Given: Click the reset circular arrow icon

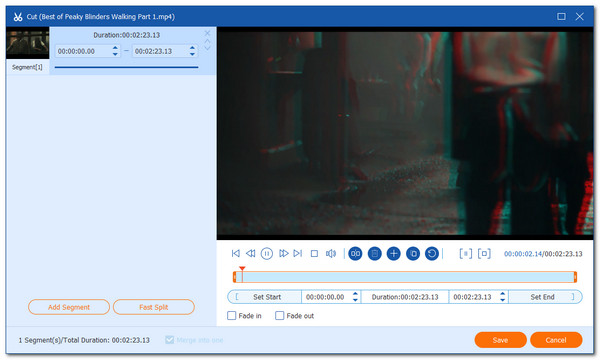Looking at the screenshot, I should [x=432, y=254].
